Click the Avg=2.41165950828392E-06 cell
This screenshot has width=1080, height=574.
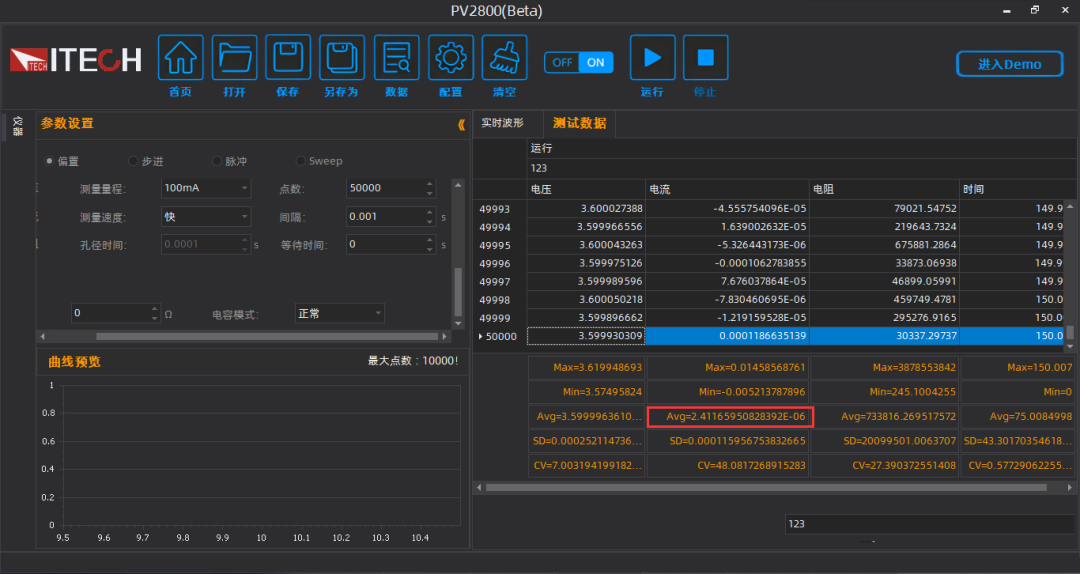(730, 416)
